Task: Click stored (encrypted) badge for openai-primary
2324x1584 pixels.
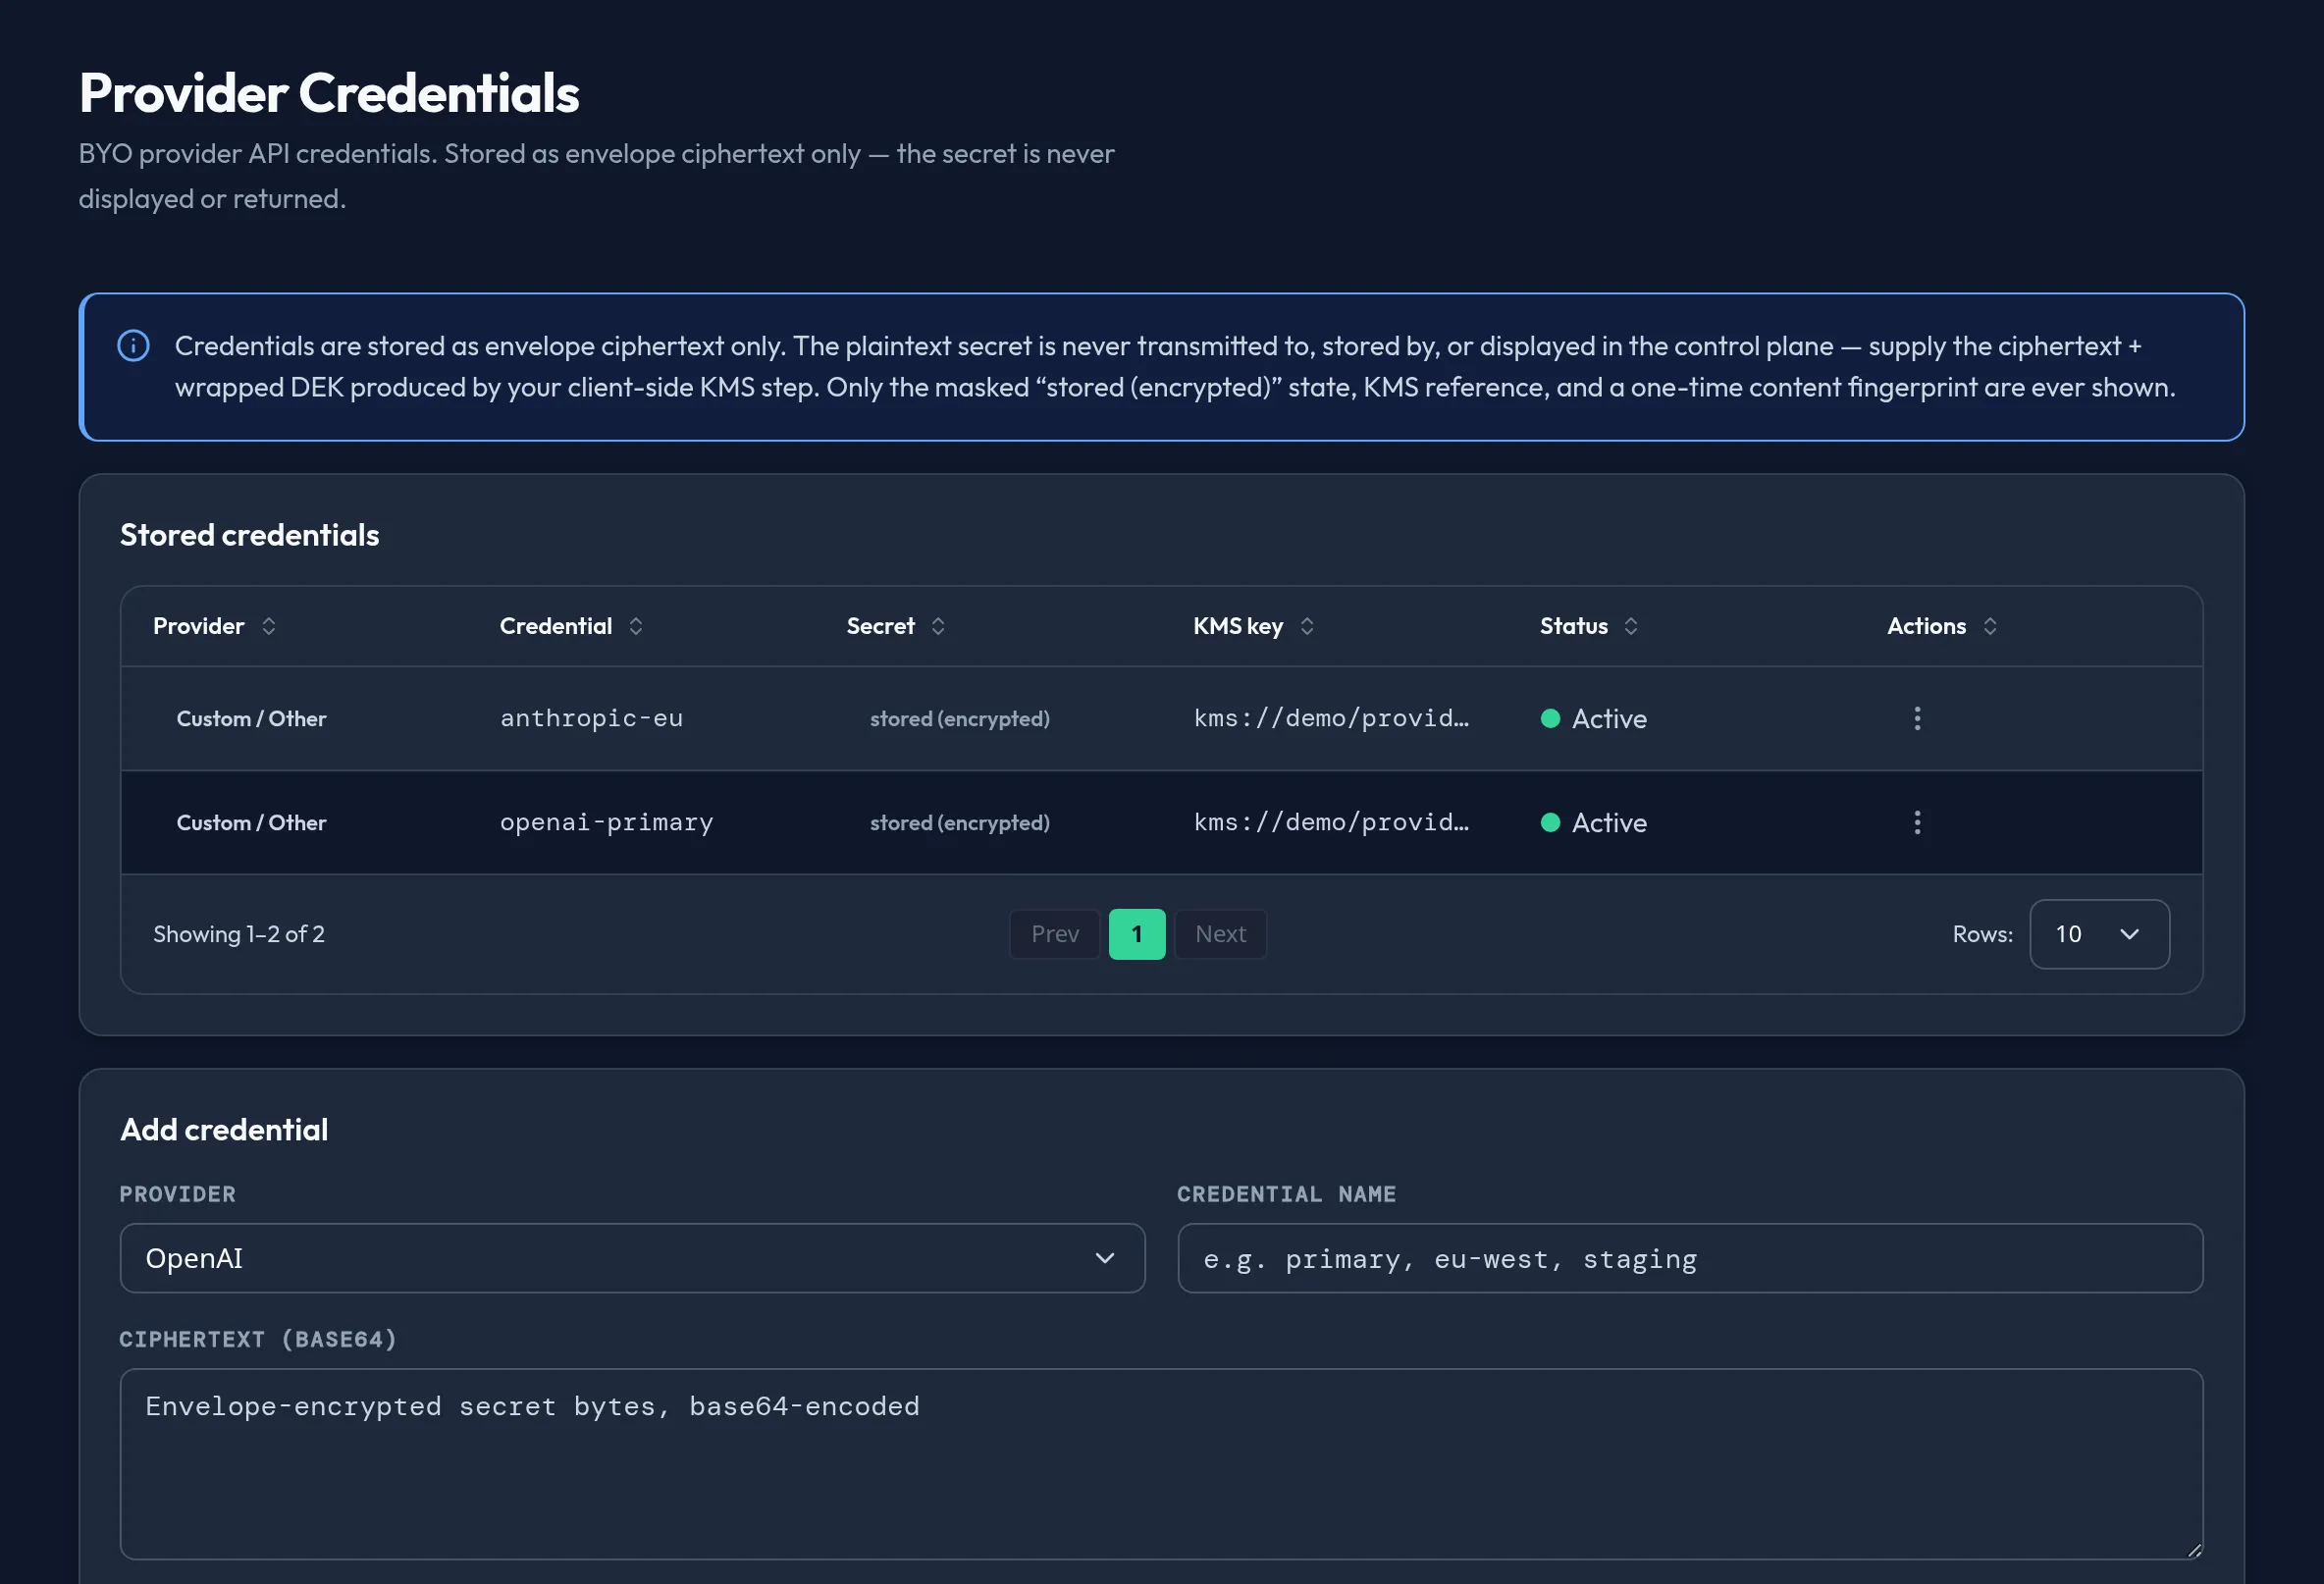Action: click(960, 823)
